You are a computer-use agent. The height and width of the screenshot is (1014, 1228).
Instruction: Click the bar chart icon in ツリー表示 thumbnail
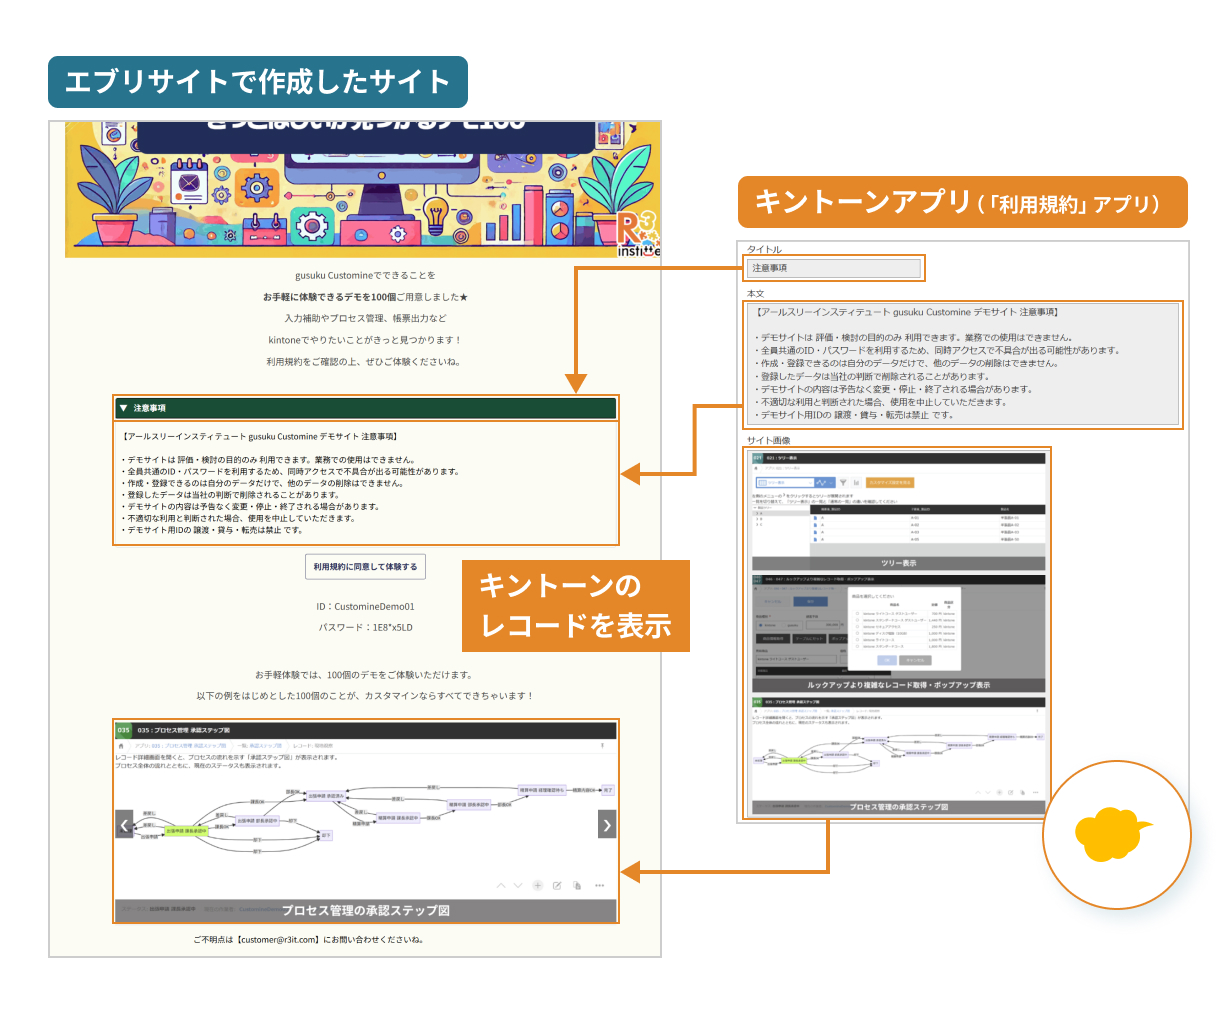tap(856, 482)
